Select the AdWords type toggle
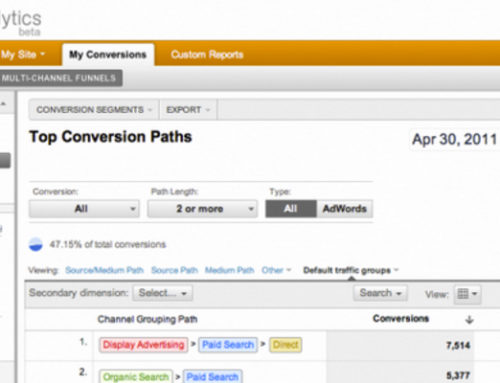 pyautogui.click(x=345, y=209)
